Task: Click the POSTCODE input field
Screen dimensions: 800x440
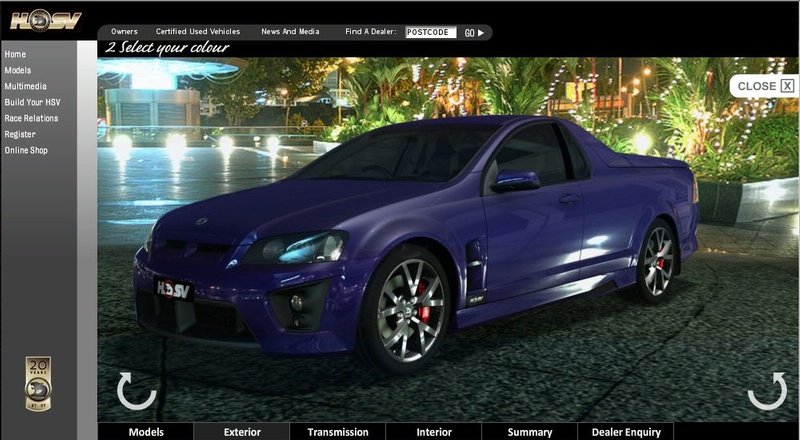Action: click(x=431, y=32)
